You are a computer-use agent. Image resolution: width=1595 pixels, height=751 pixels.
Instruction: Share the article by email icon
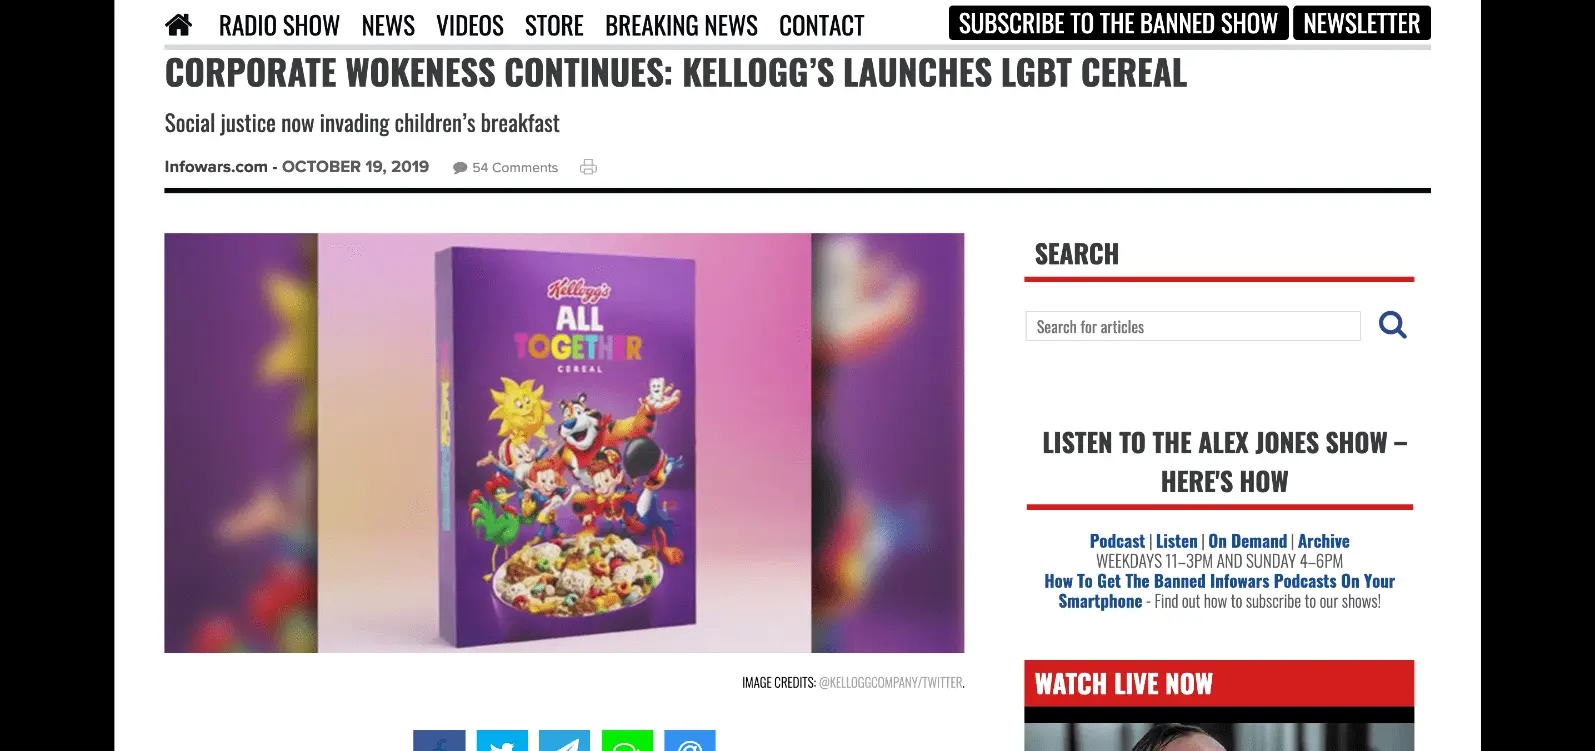click(x=690, y=741)
